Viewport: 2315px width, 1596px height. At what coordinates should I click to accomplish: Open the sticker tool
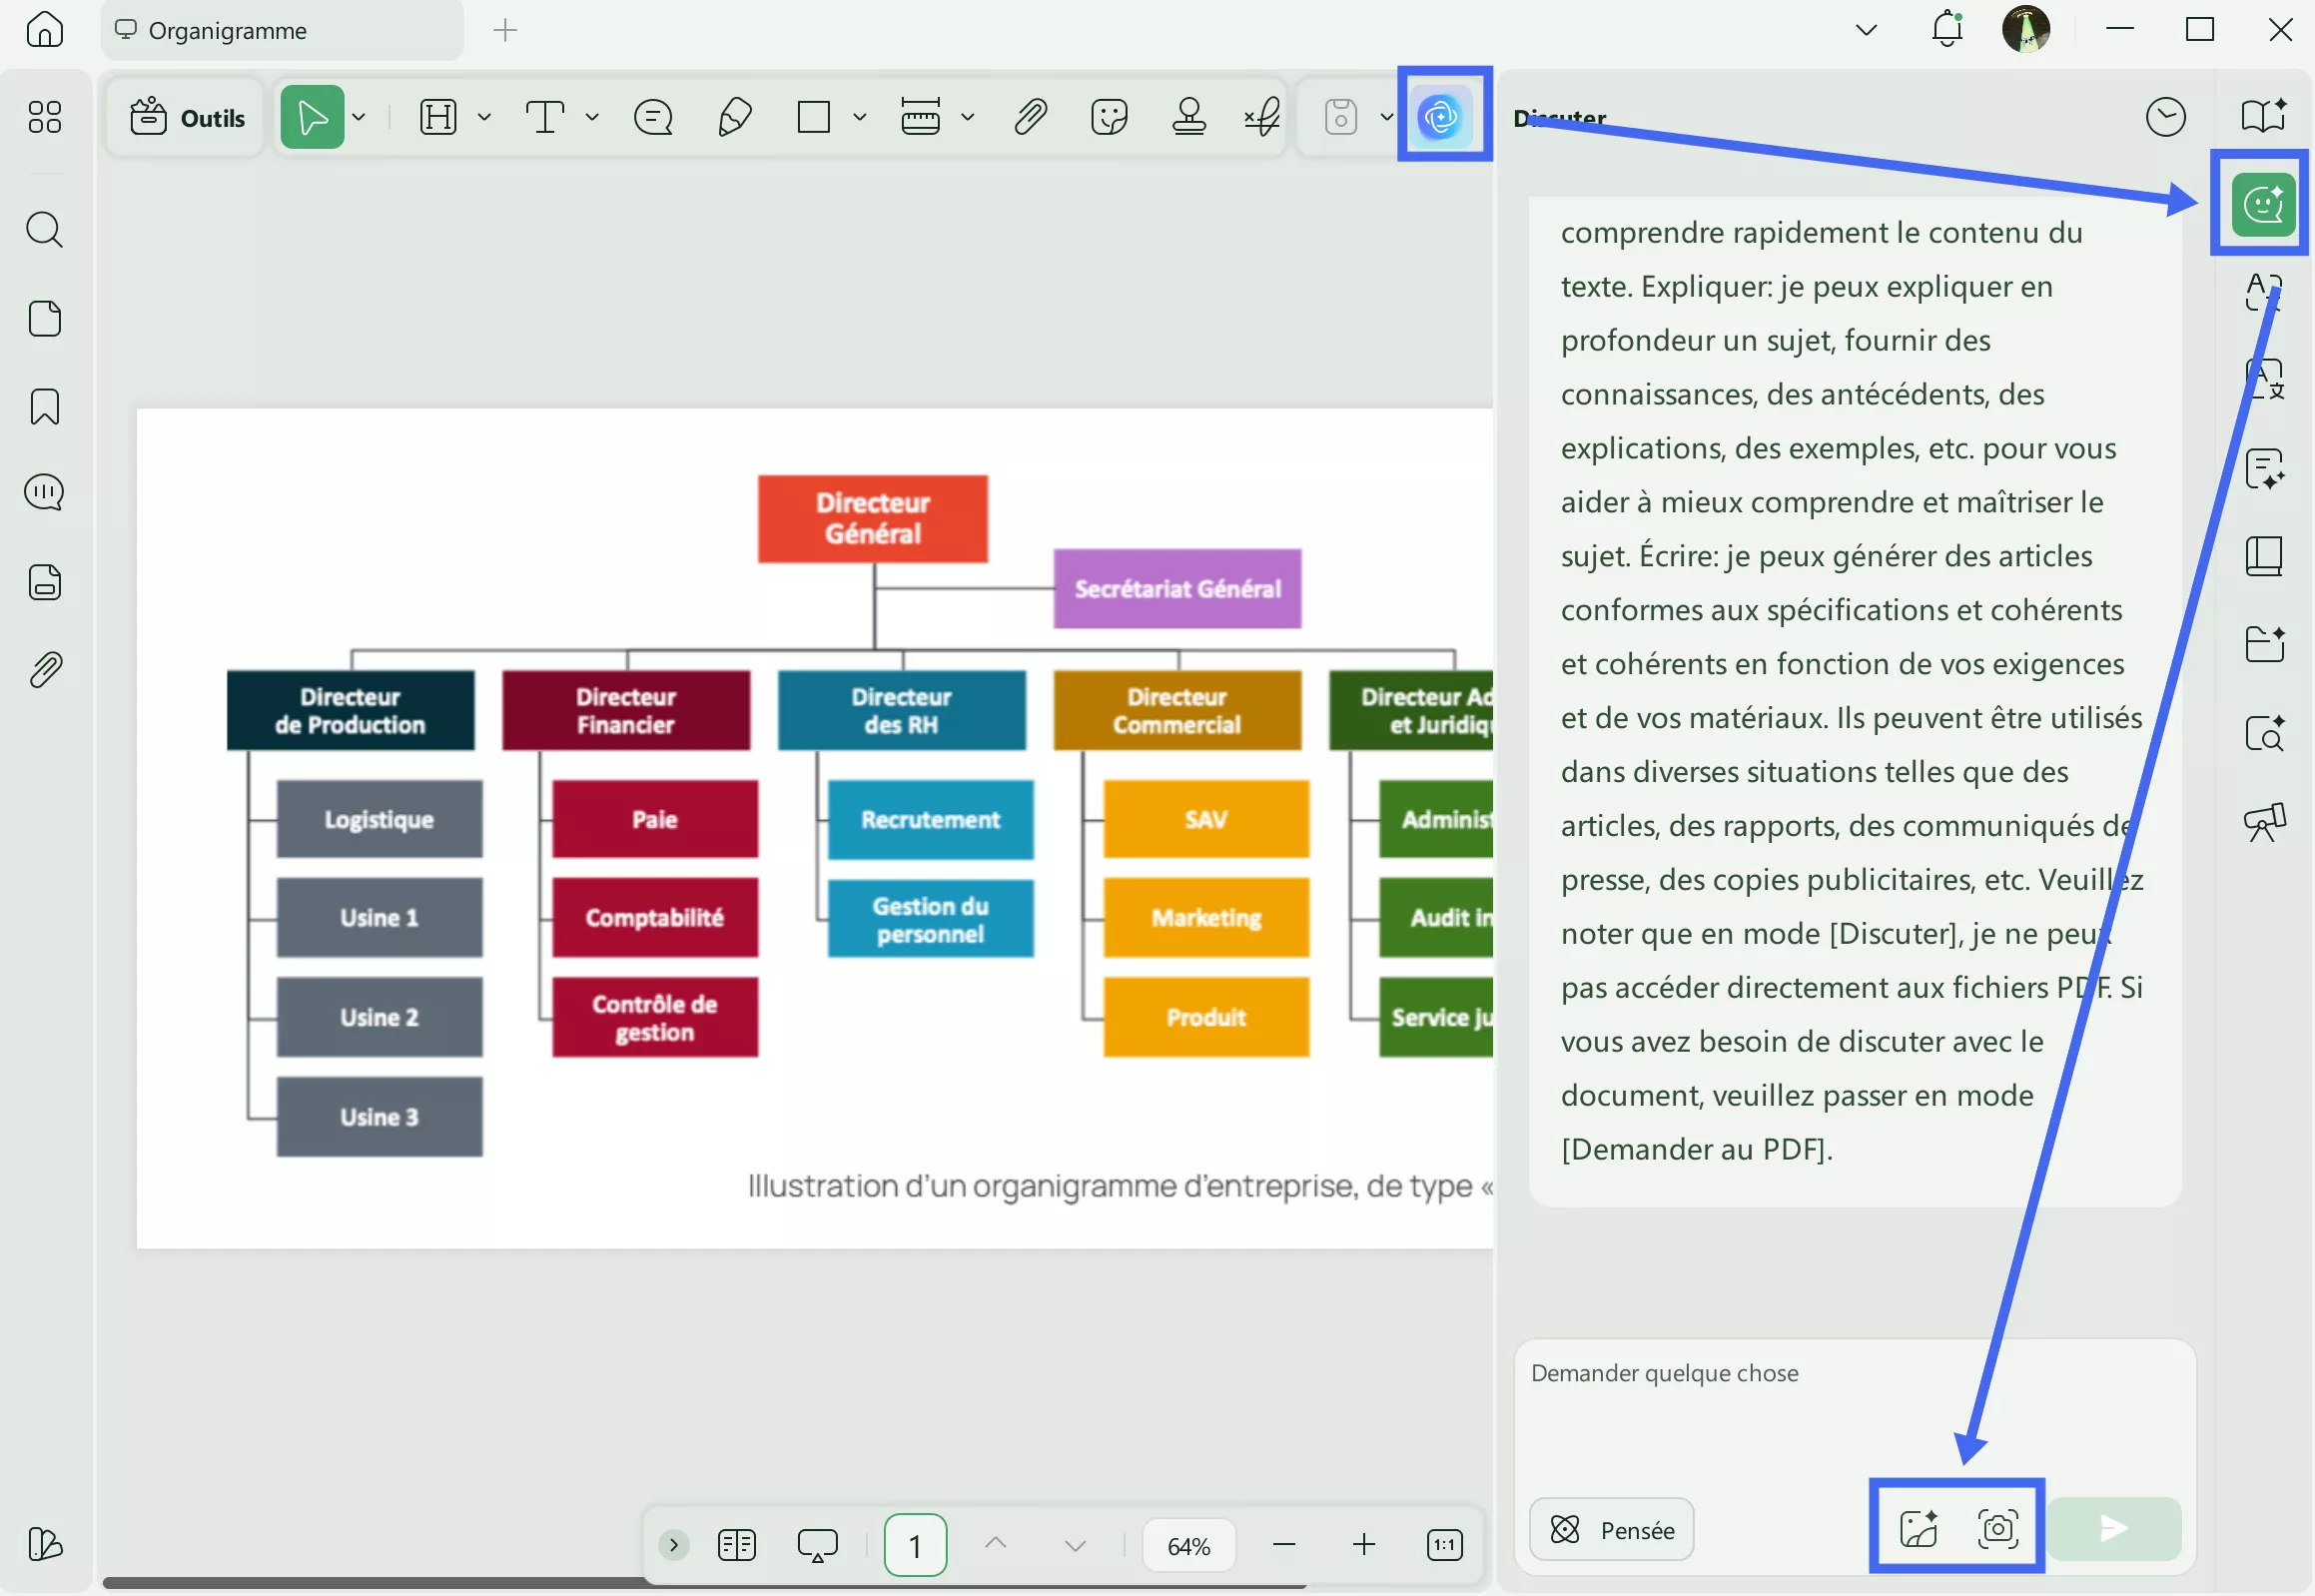pyautogui.click(x=1109, y=117)
